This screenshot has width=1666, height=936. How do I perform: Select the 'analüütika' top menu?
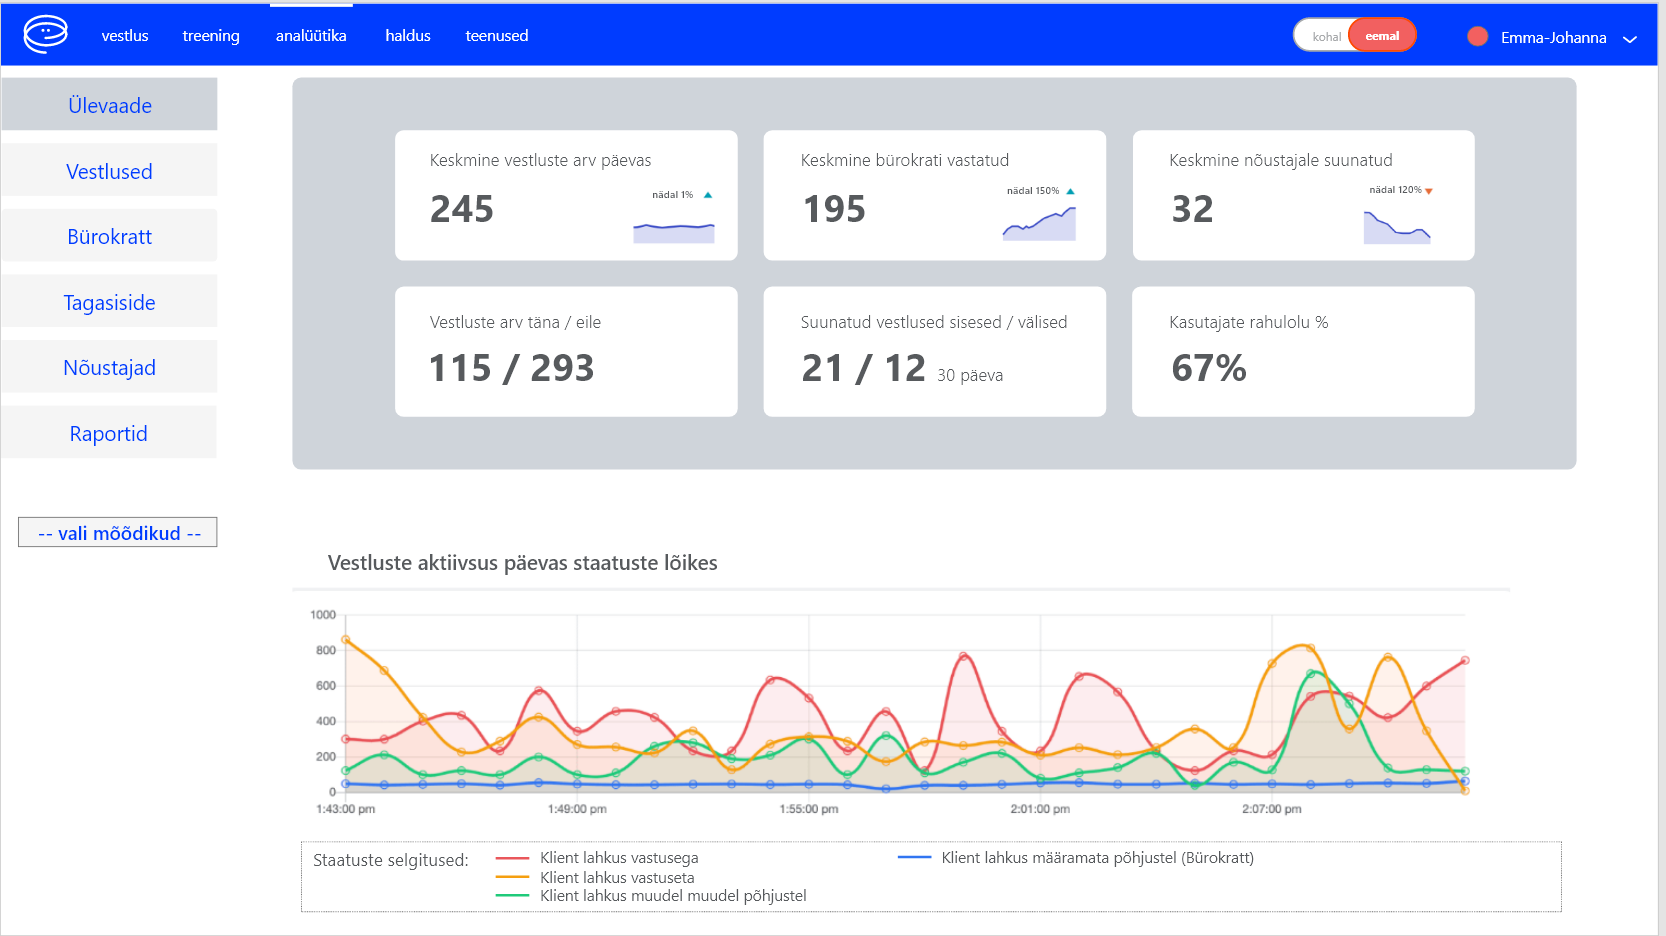(311, 36)
